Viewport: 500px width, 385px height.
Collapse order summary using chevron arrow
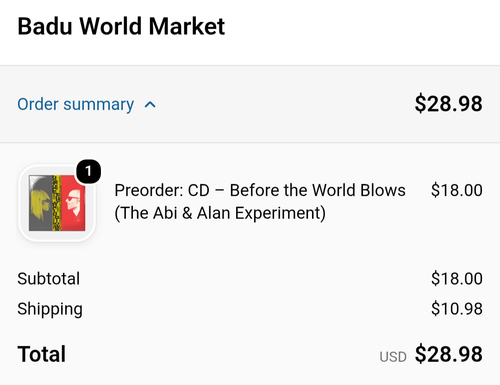tap(150, 105)
